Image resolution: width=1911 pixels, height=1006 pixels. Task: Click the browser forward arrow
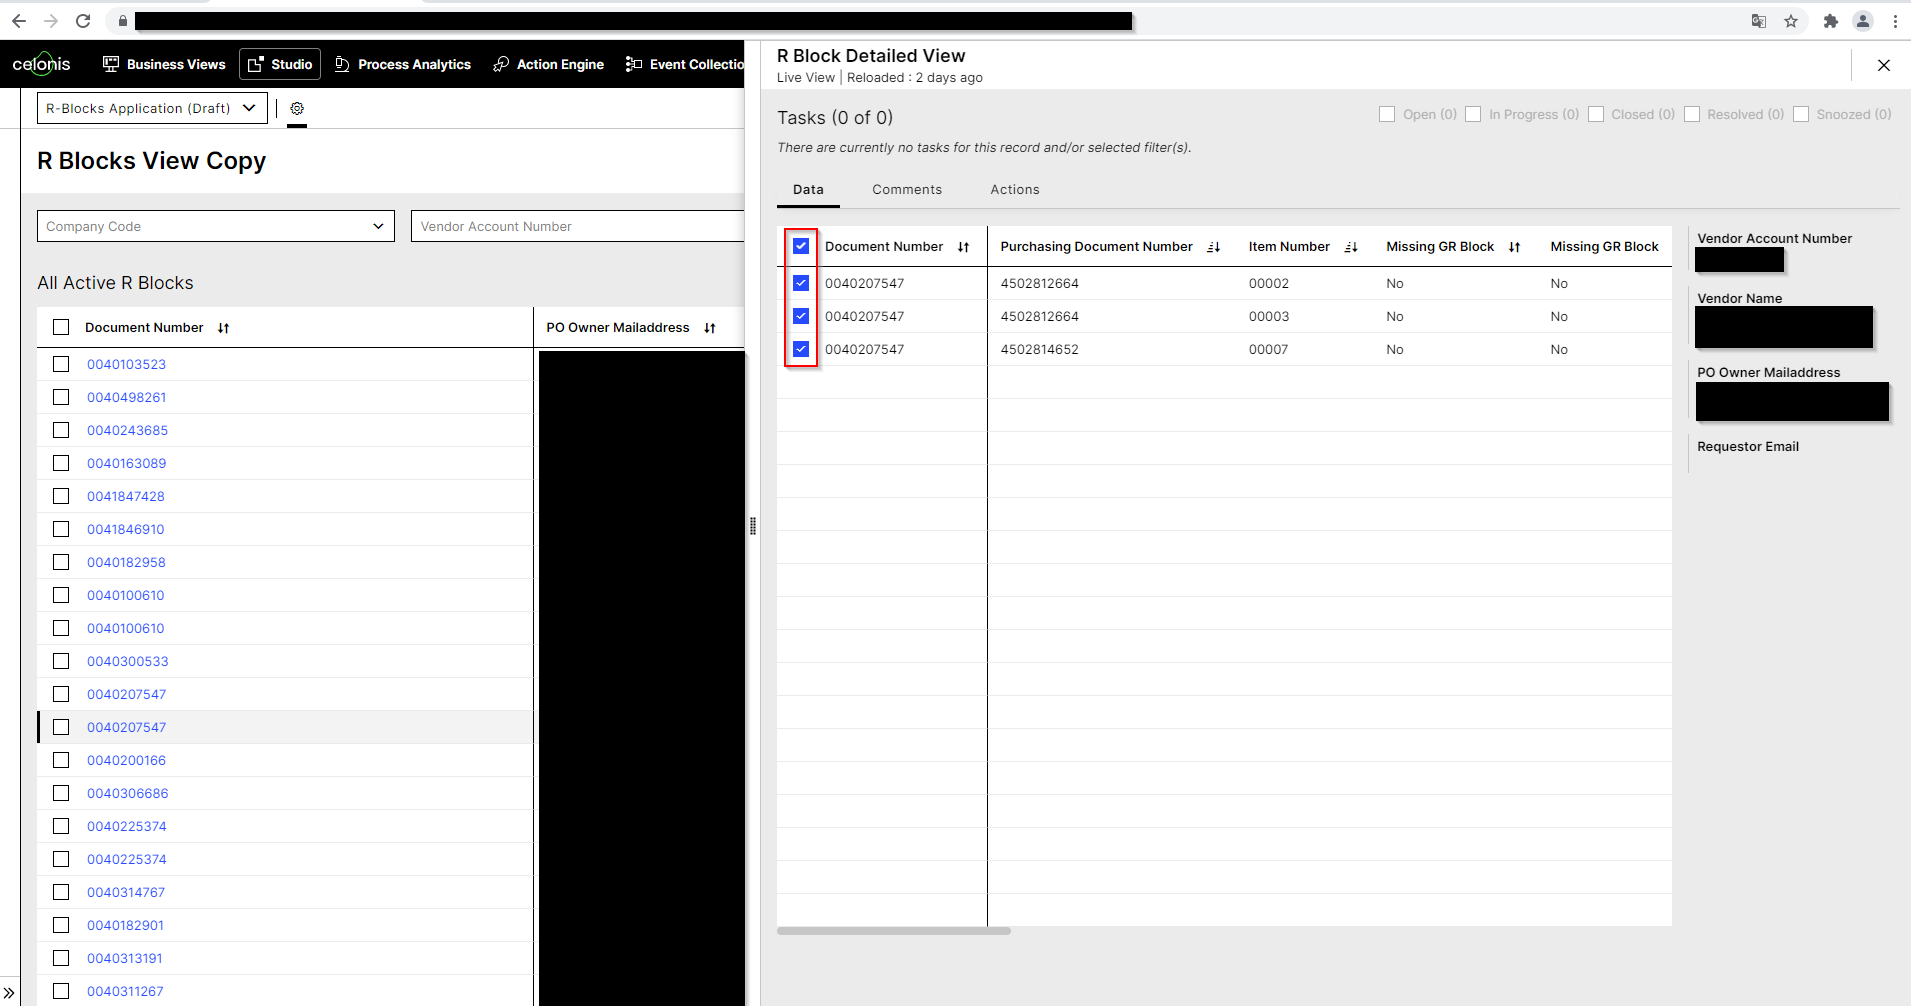[x=51, y=21]
